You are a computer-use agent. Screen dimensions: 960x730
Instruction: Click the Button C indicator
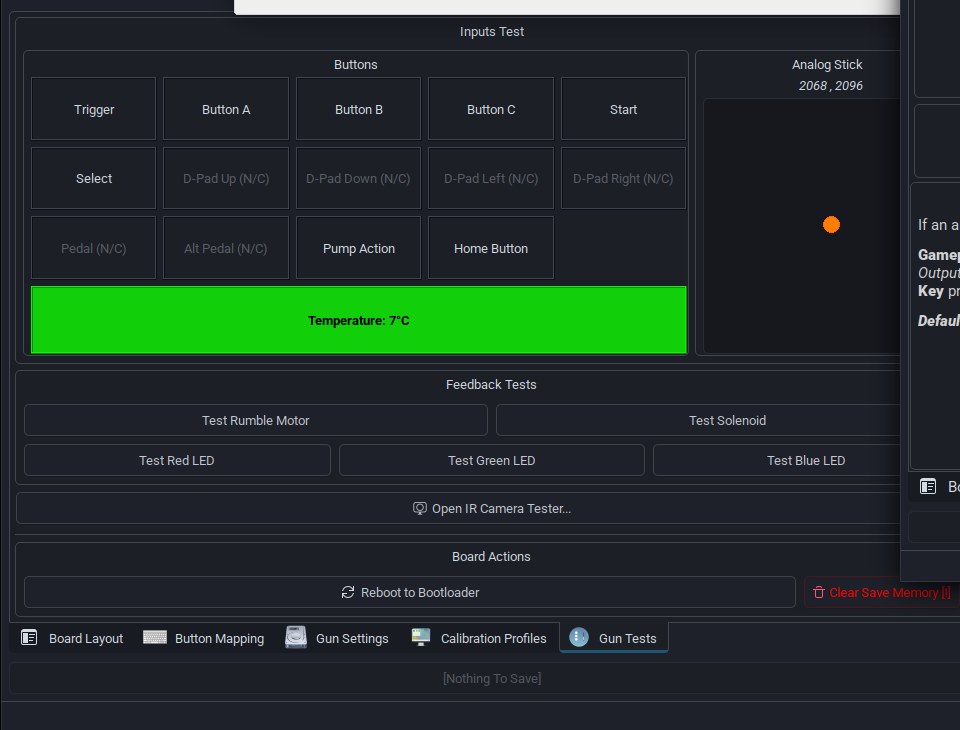coord(491,109)
